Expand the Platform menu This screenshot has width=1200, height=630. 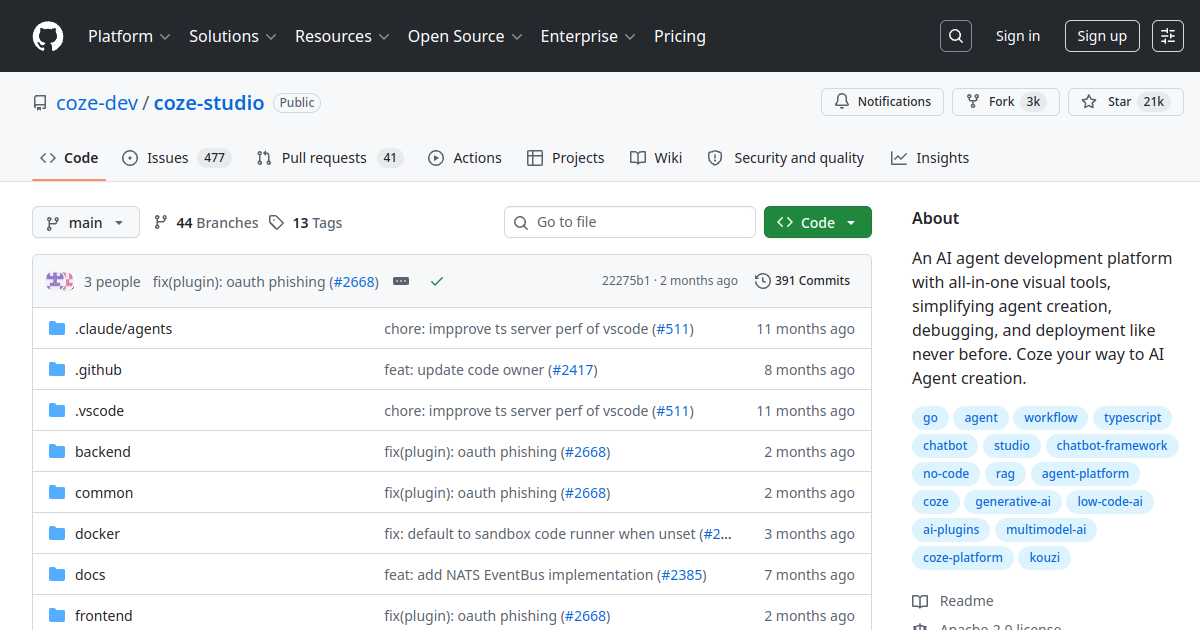[x=128, y=36]
